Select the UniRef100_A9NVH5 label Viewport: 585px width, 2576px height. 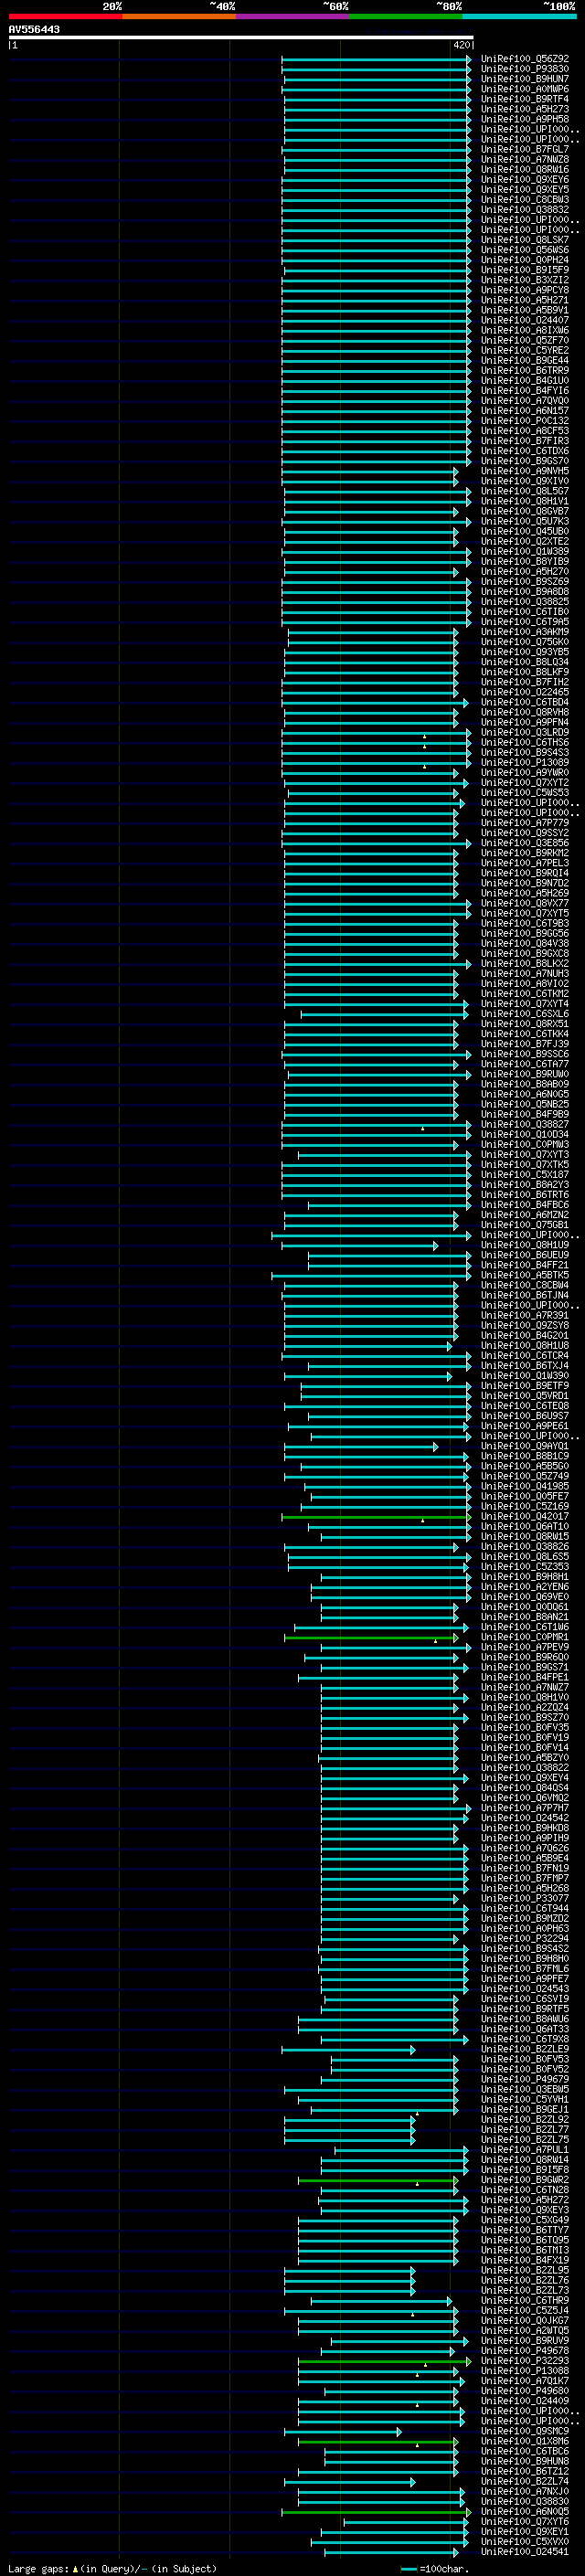coord(525,471)
